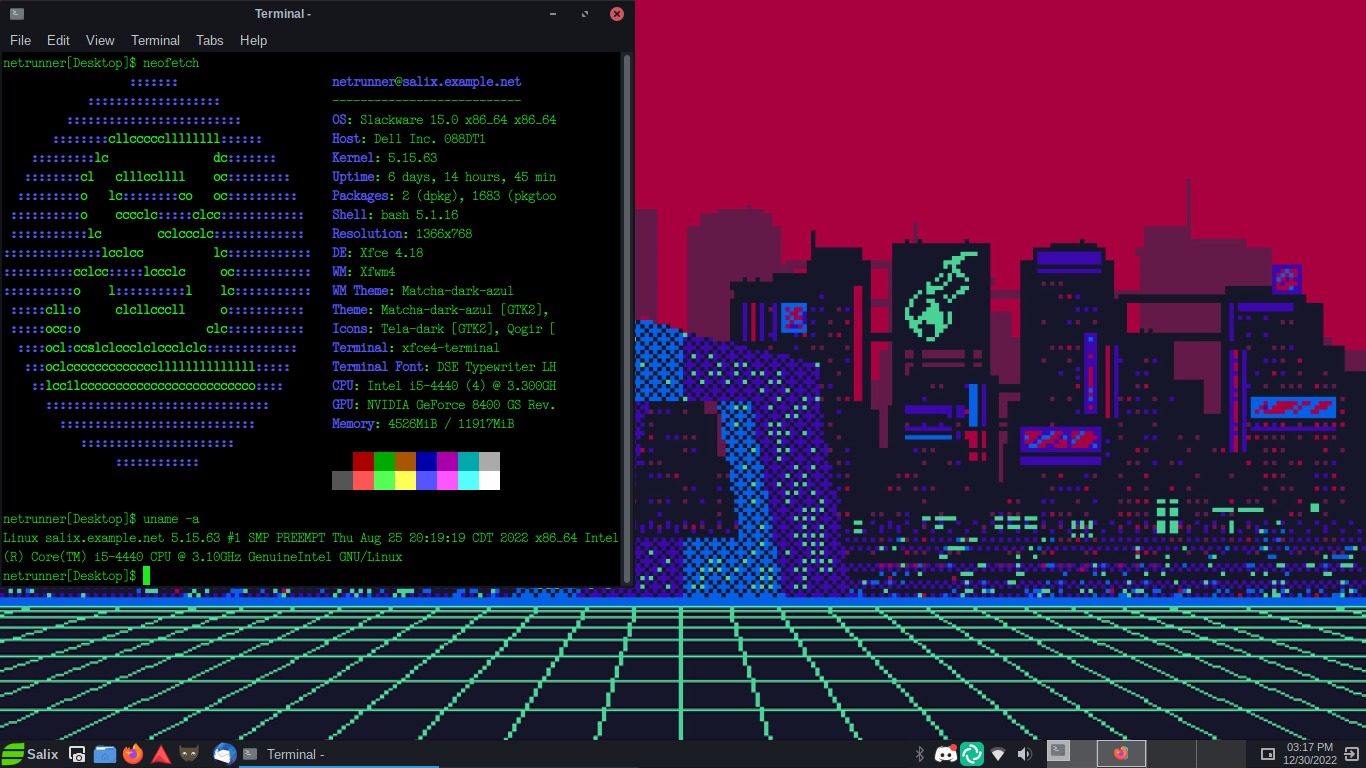Click the dark red block in neofetch palette

[363, 461]
